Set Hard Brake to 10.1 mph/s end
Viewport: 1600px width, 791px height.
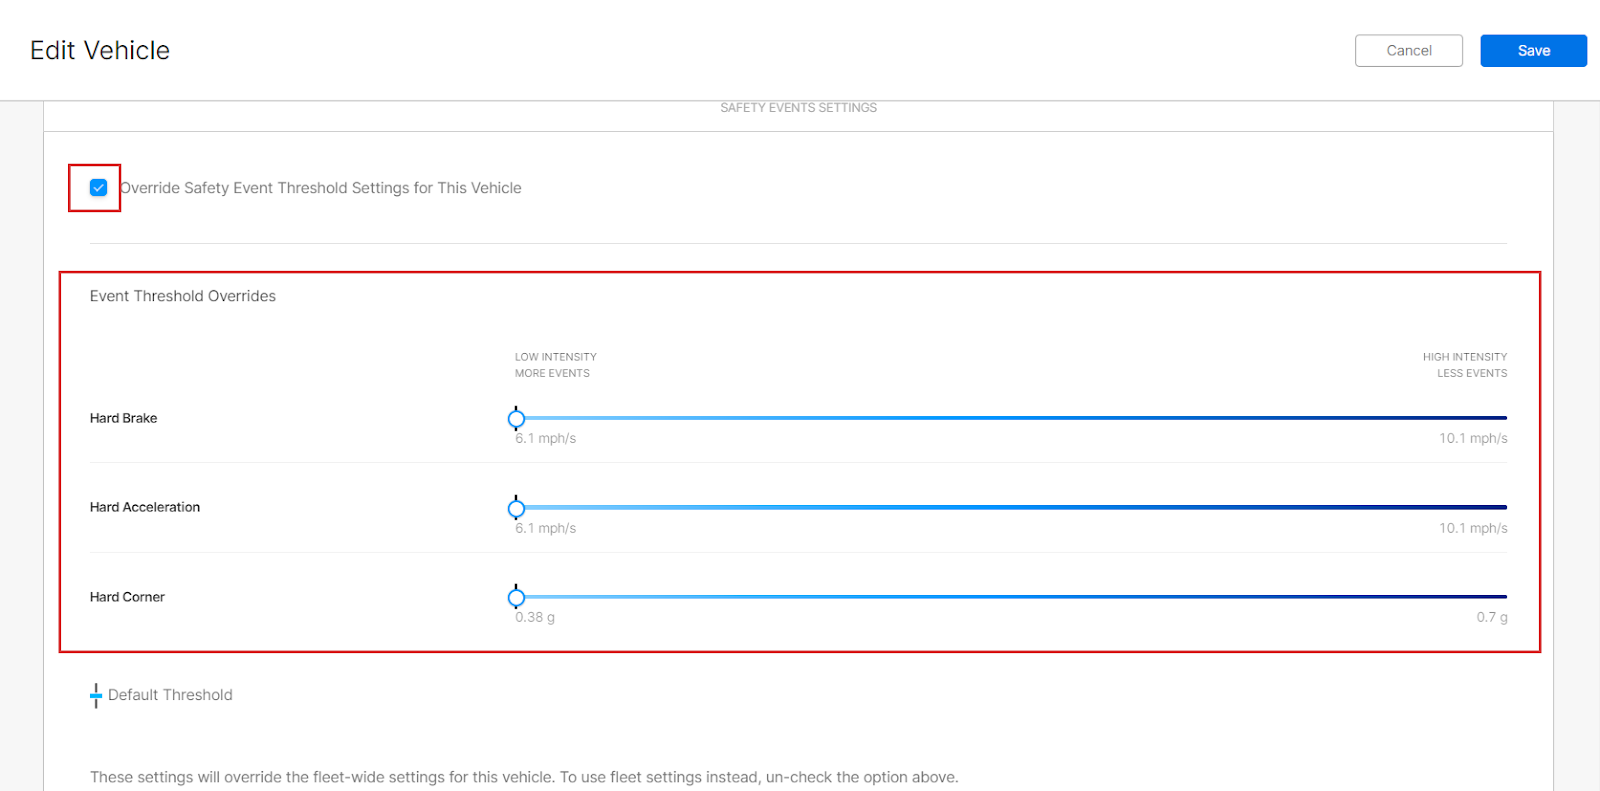pyautogui.click(x=1505, y=418)
